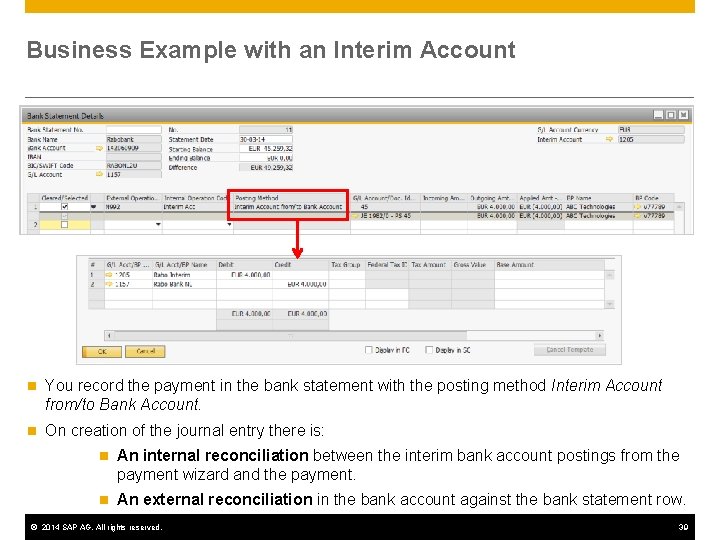The image size is (720, 540).
Task: Click the Cleared/Selected column header
Action: (x=65, y=198)
